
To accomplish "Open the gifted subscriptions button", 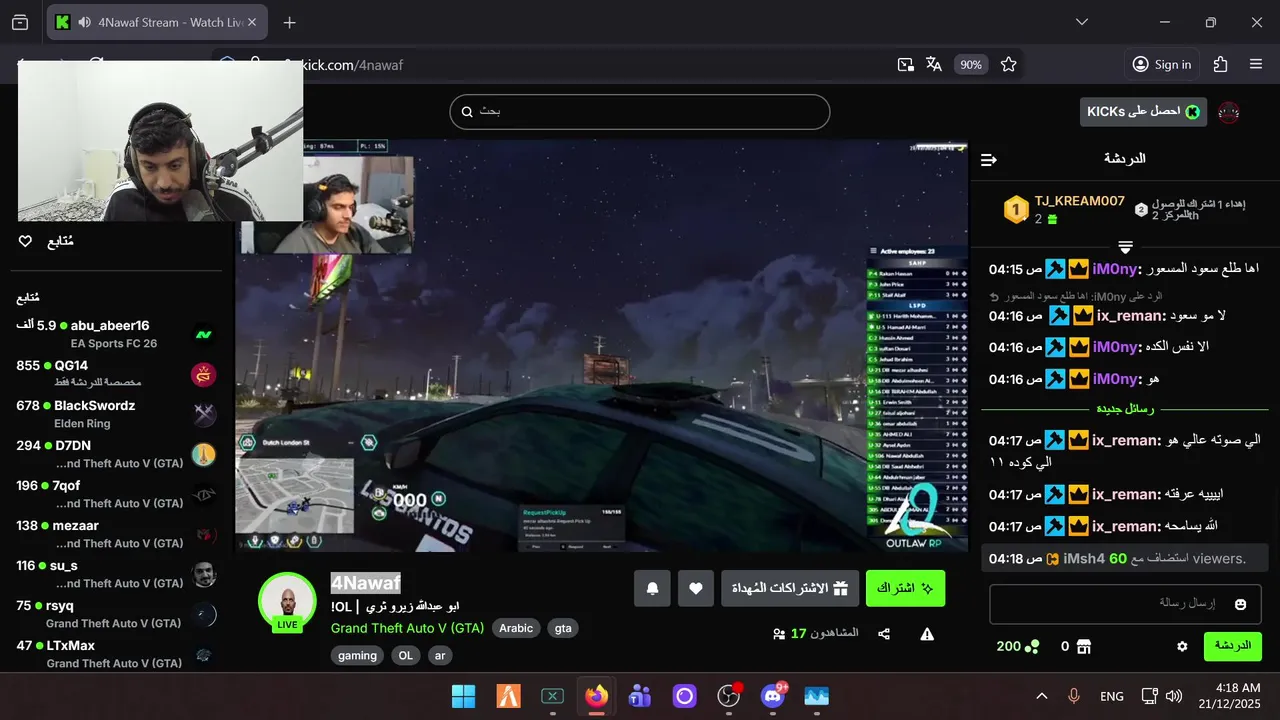I will pyautogui.click(x=790, y=588).
